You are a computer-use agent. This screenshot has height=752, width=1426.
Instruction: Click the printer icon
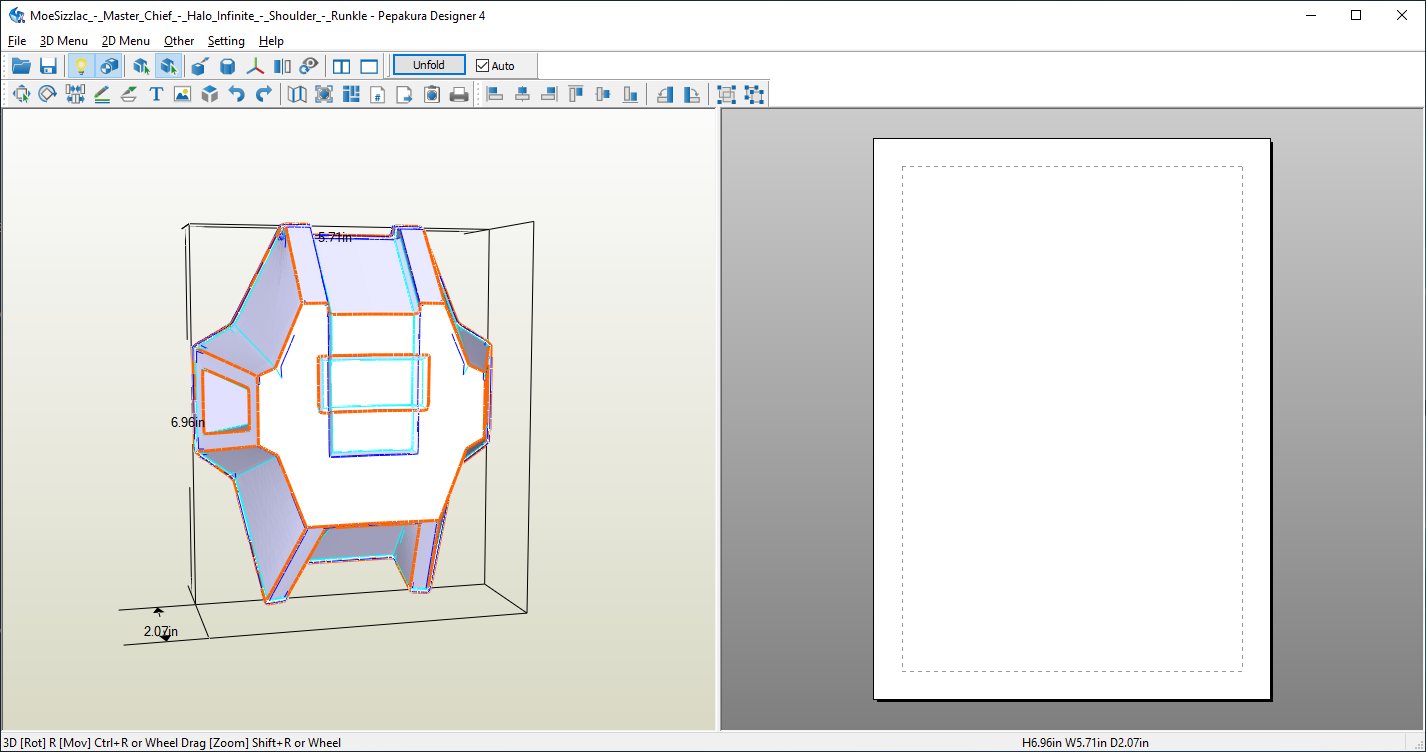coord(459,94)
